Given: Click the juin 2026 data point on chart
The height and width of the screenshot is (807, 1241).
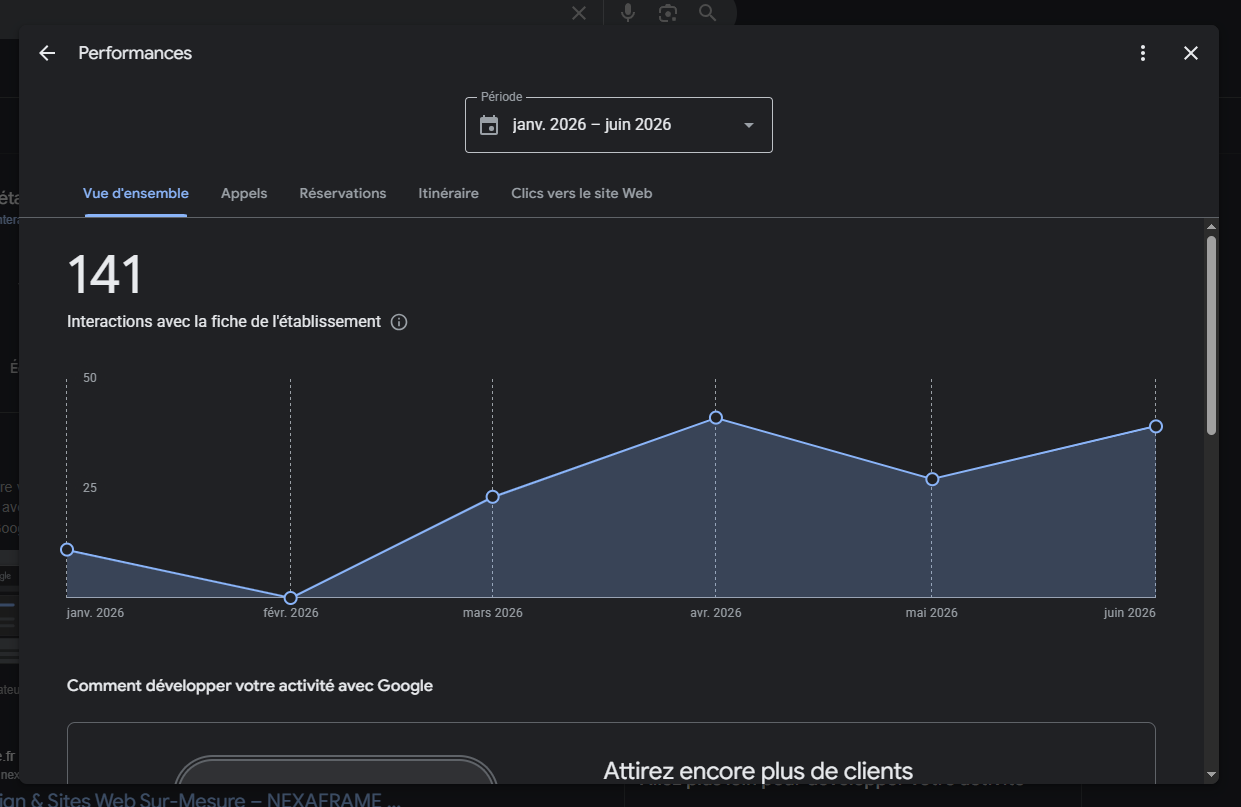Looking at the screenshot, I should pyautogui.click(x=1156, y=426).
